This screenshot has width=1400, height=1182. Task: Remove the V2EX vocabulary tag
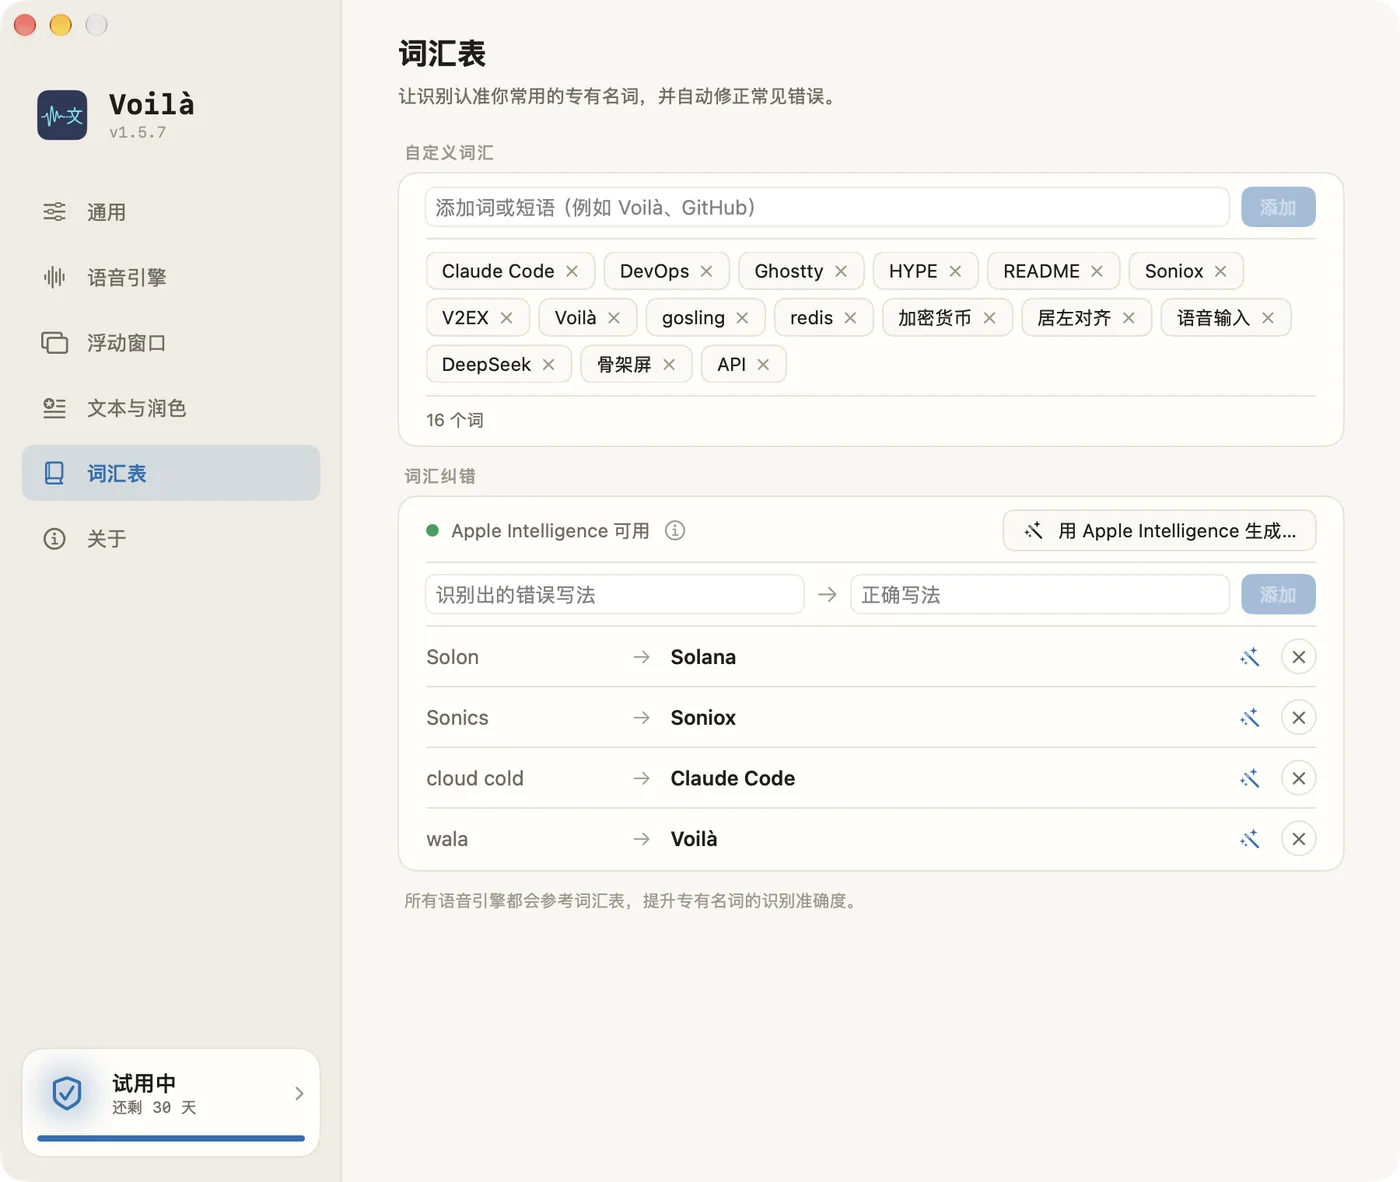point(507,318)
